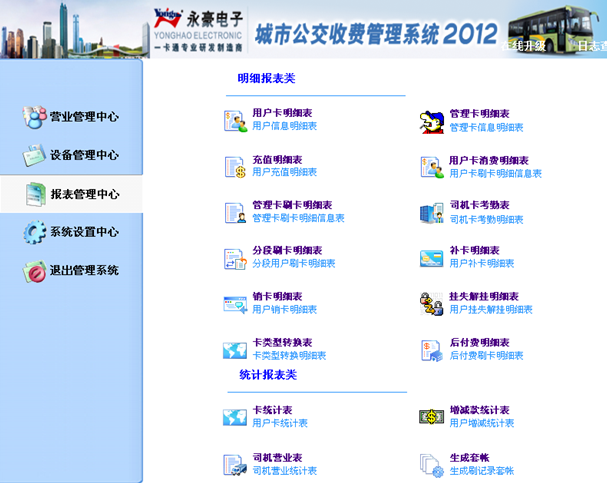The image size is (607, 483).
Task: Click 退出管理系统 to exit
Action: (72, 270)
